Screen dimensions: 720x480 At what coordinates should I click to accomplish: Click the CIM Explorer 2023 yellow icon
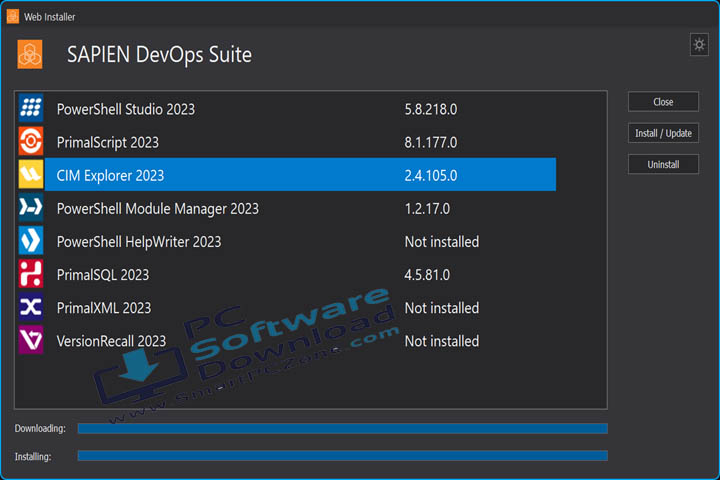[x=31, y=174]
